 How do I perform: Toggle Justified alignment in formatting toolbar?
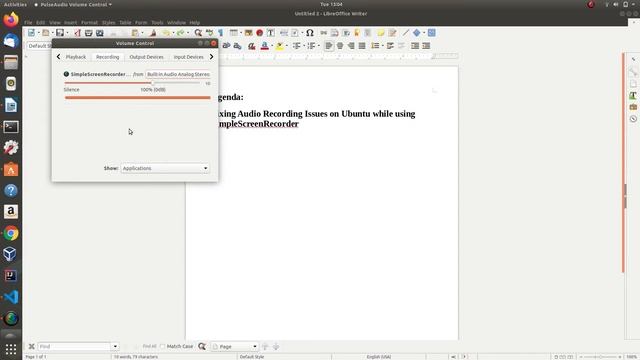(362, 46)
